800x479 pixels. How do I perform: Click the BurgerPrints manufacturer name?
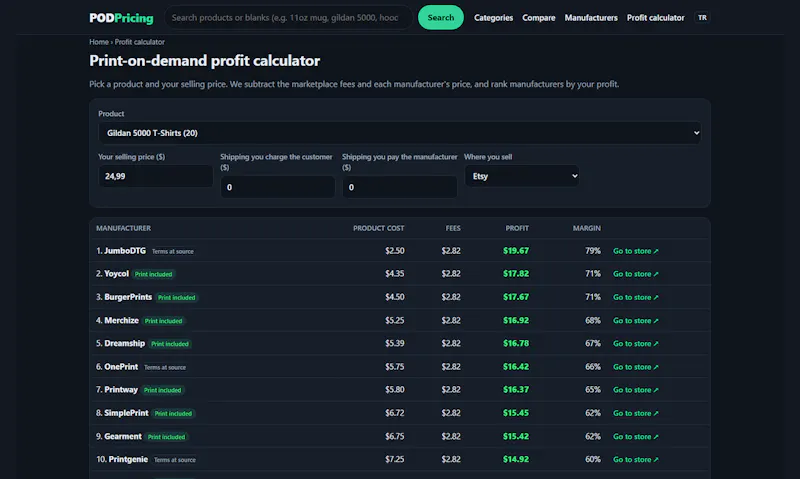point(128,297)
